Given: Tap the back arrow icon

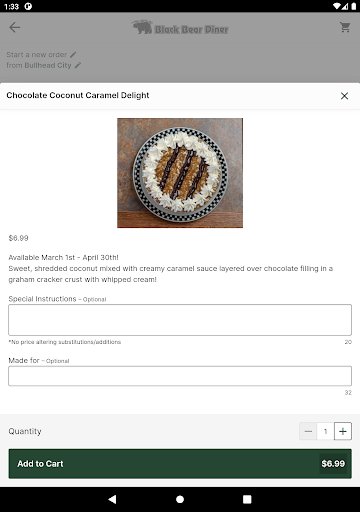Looking at the screenshot, I should 15,27.
